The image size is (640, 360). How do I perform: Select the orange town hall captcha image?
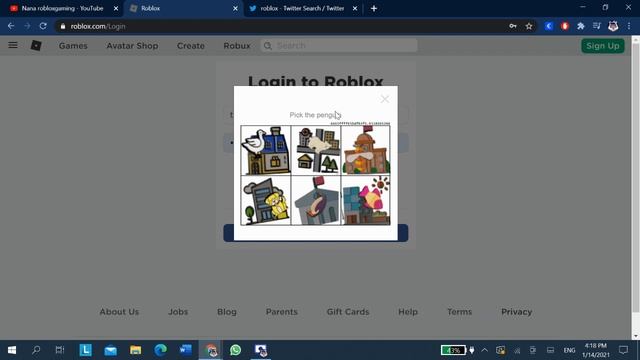click(366, 150)
